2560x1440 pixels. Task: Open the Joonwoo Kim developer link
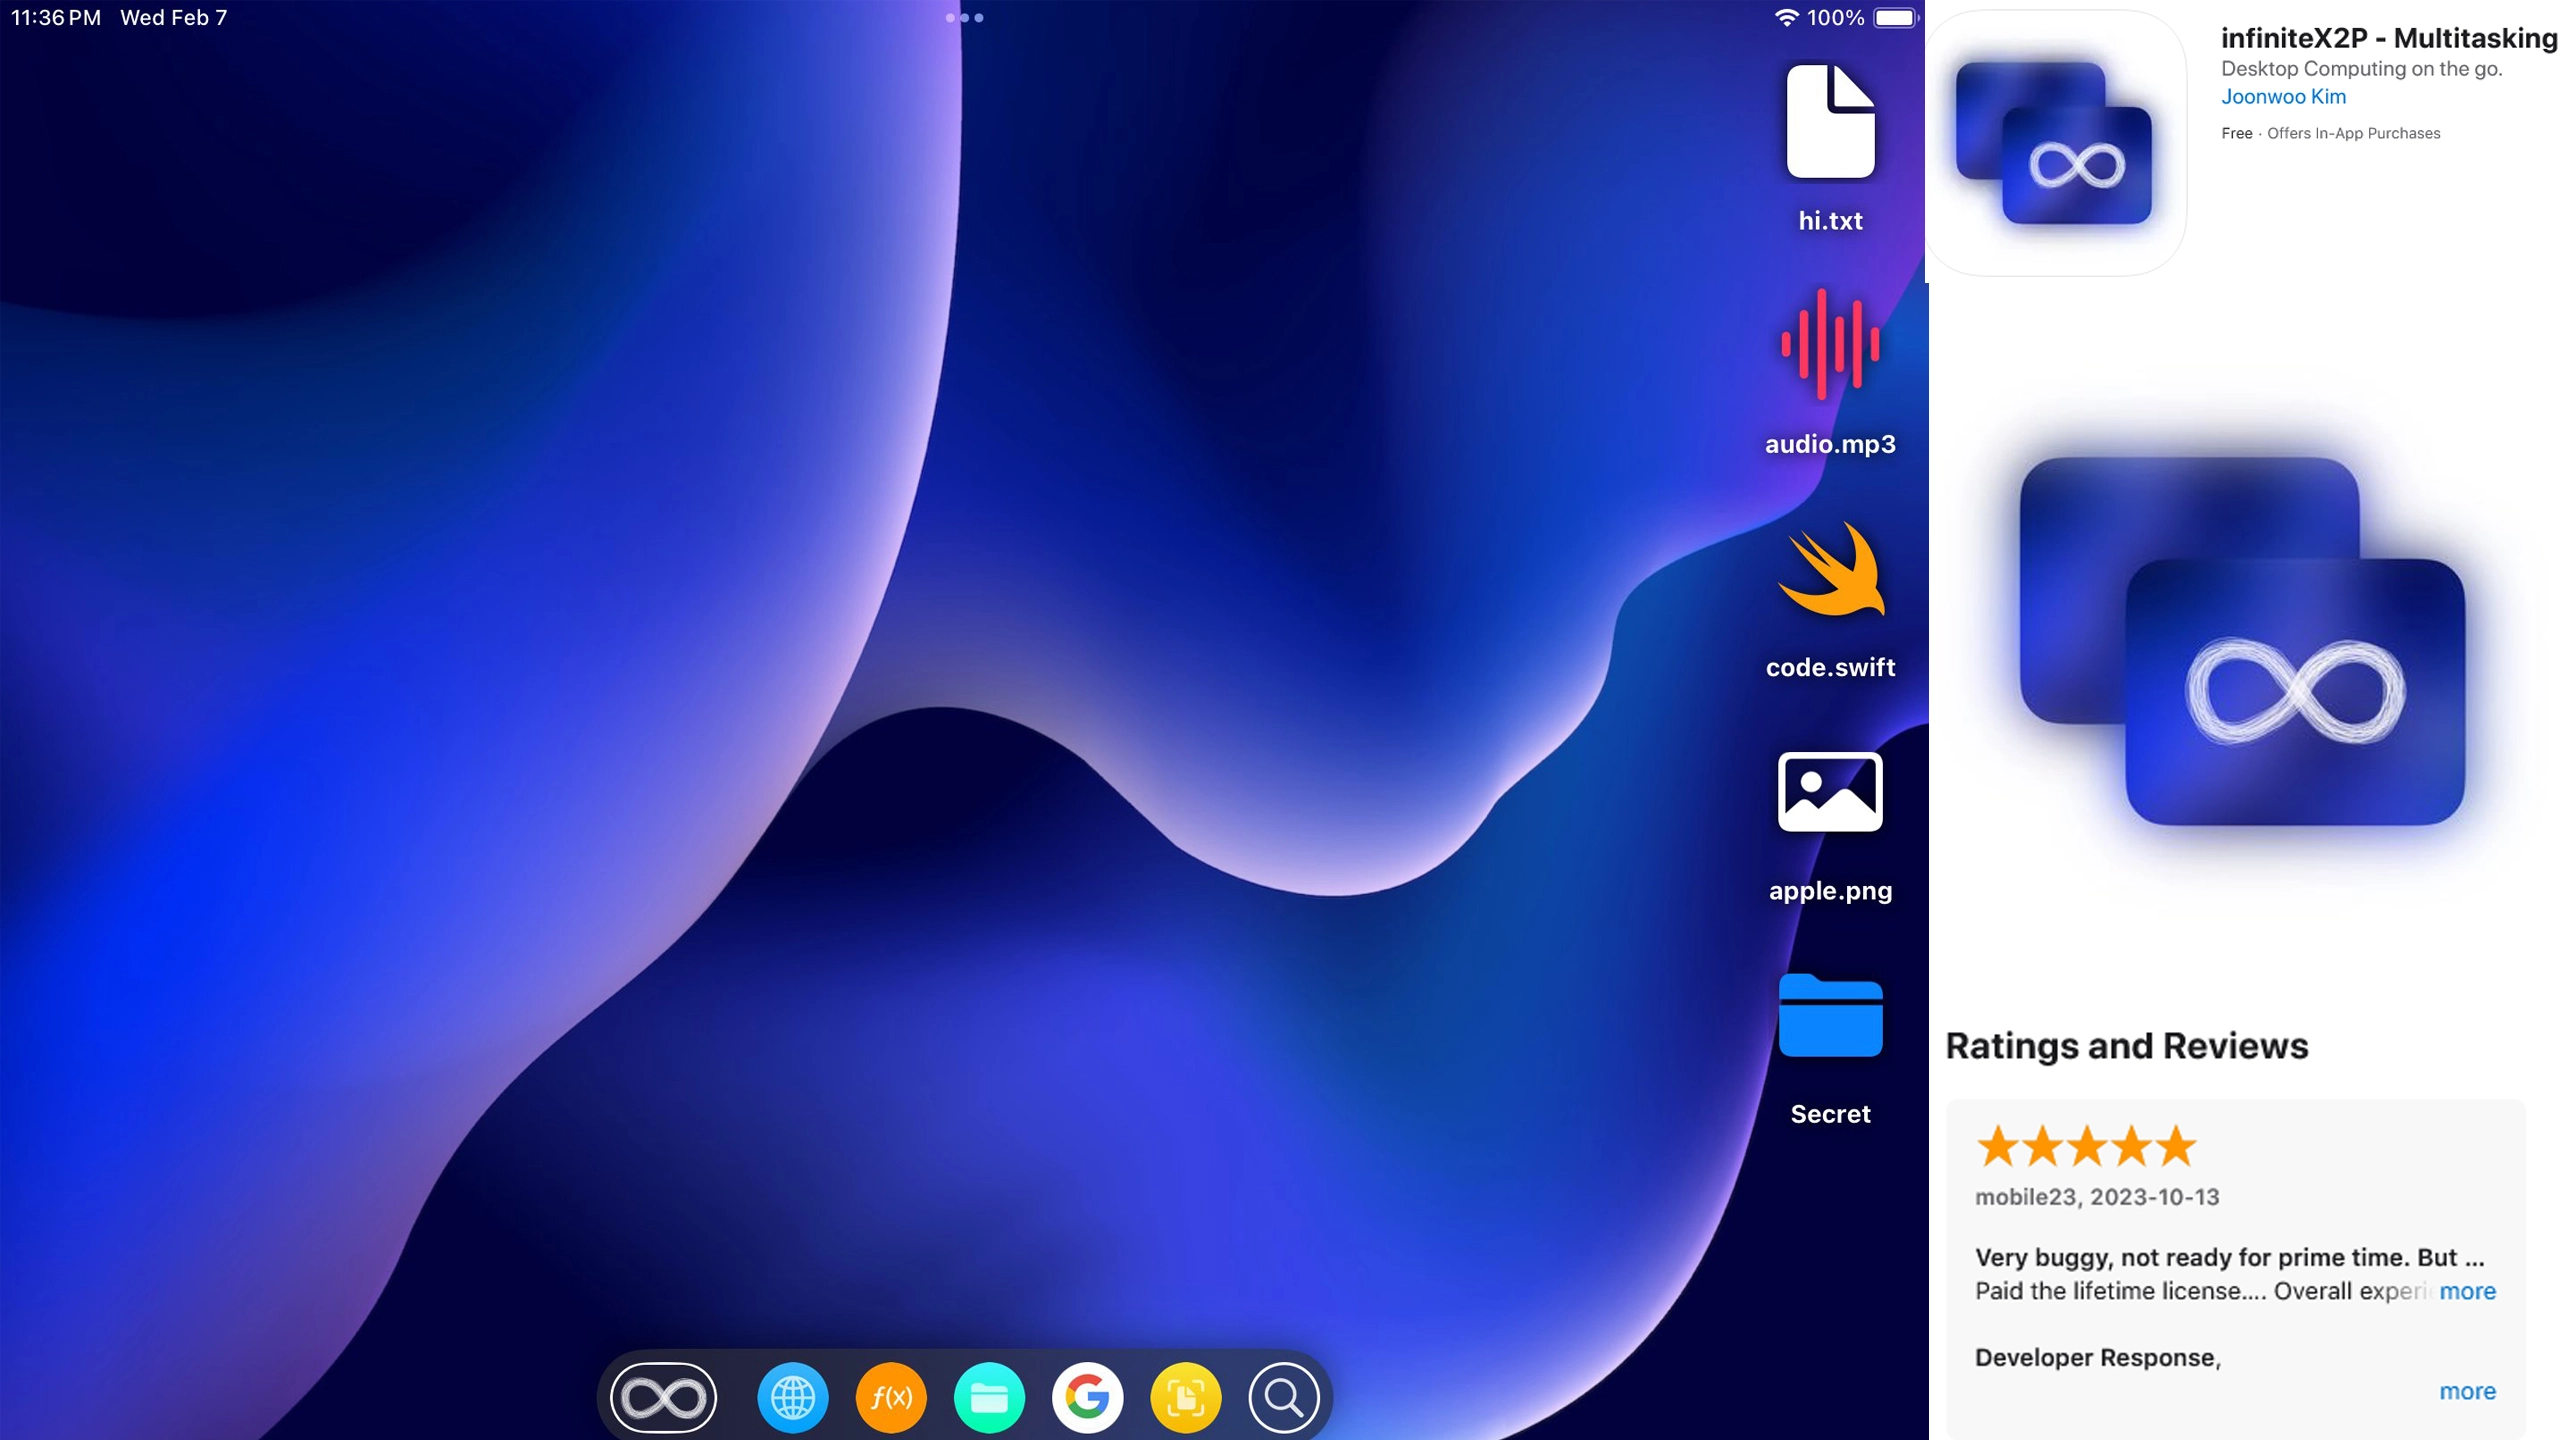(x=2283, y=97)
